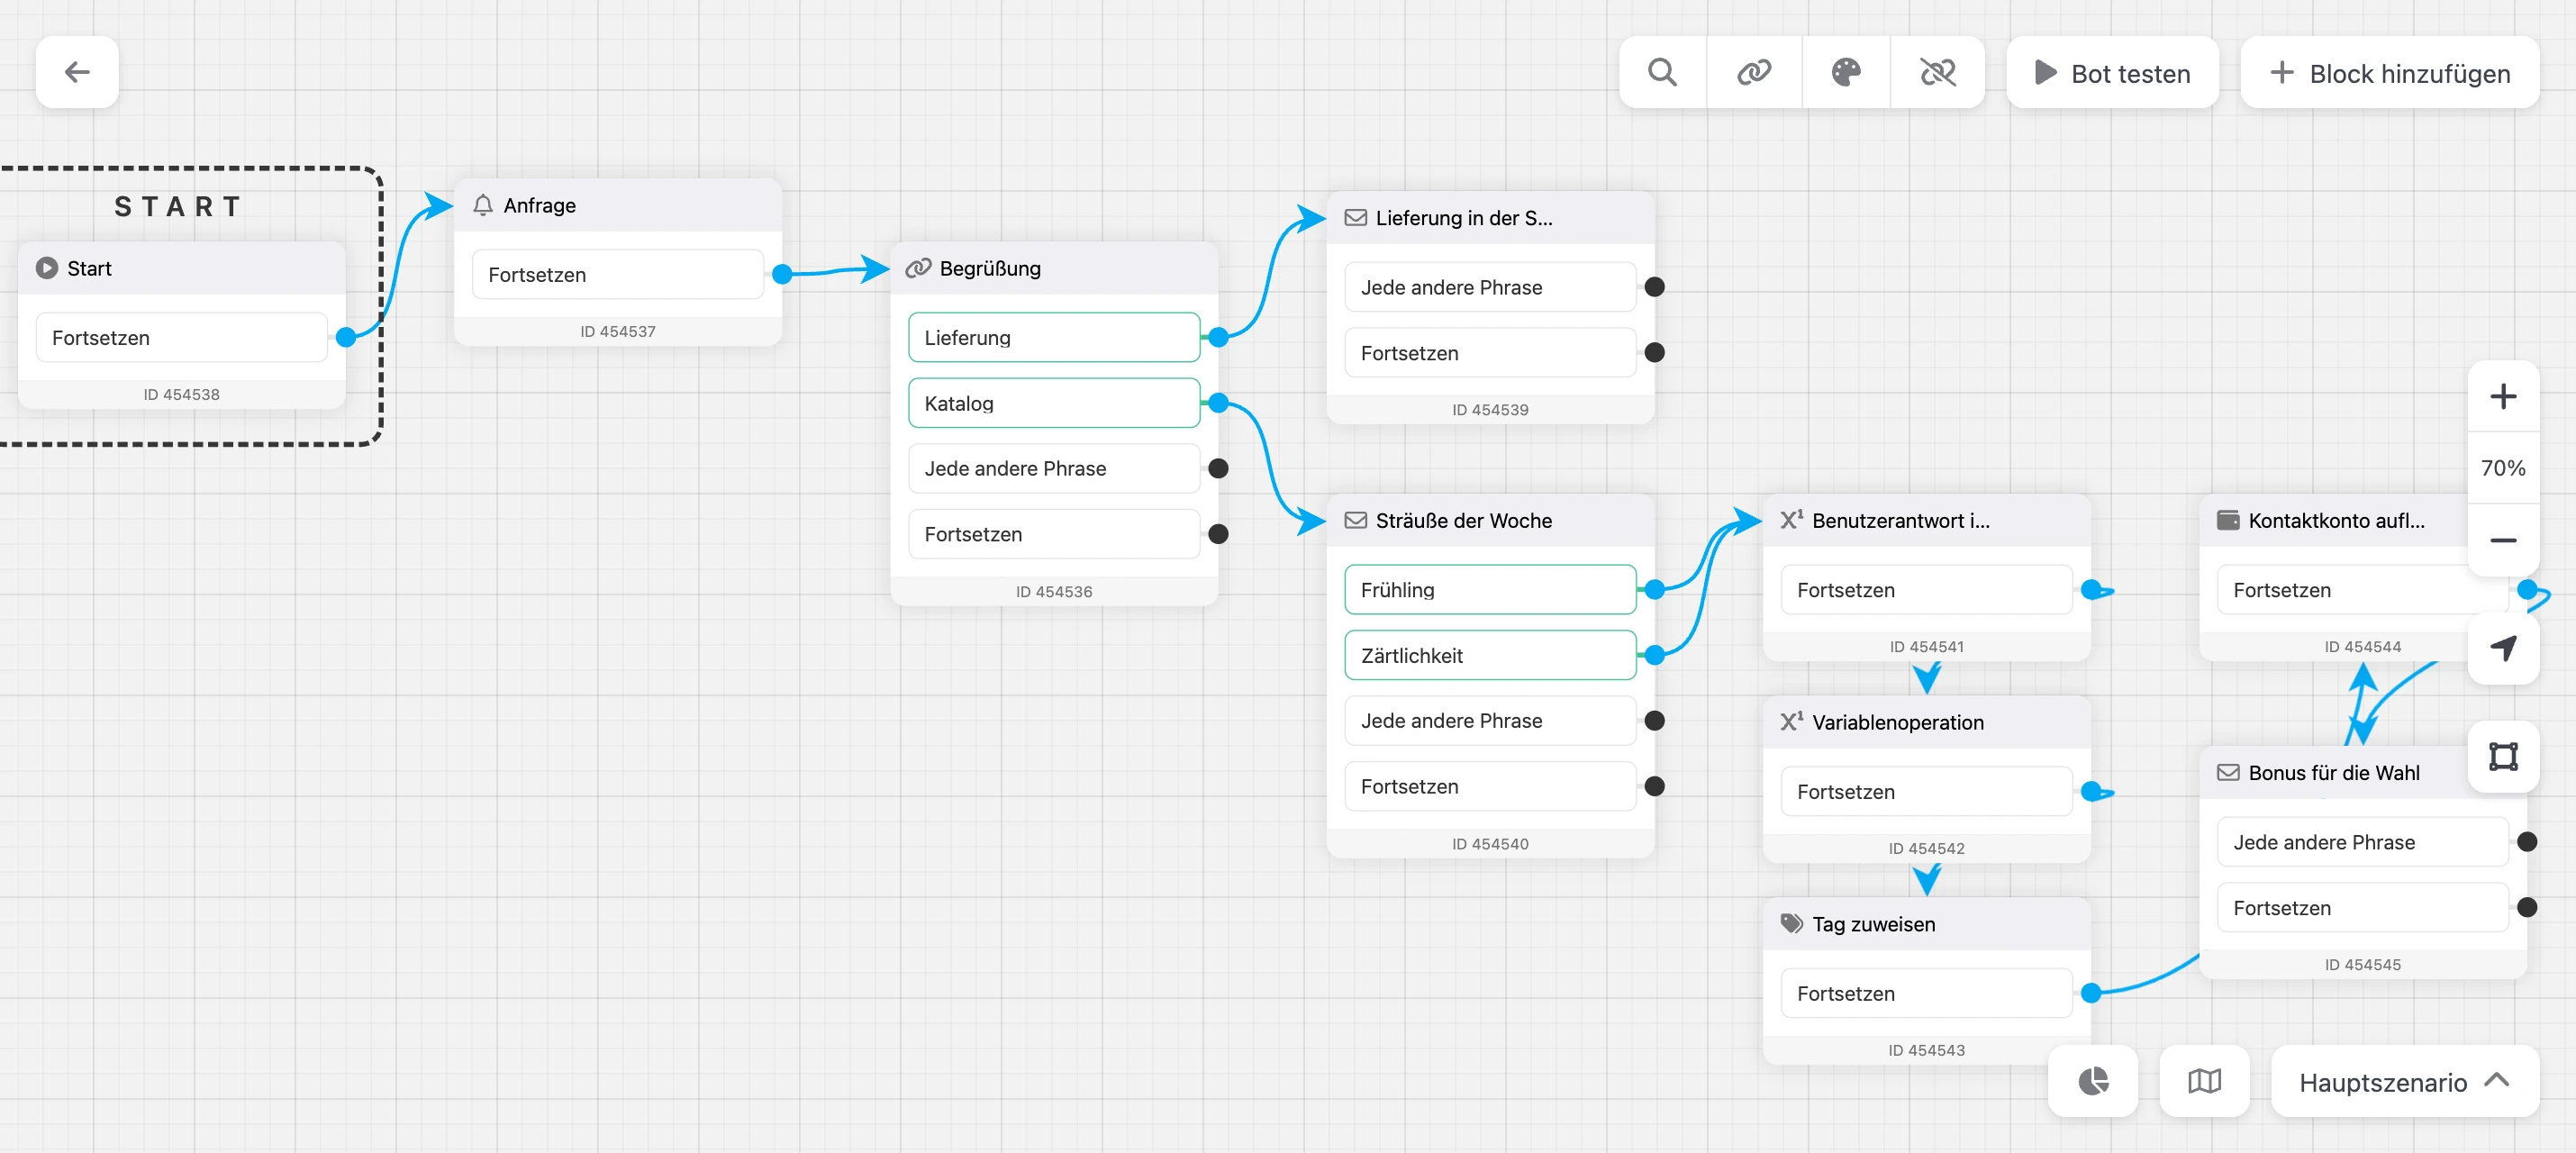
Task: Click the bell icon on Anfrage block
Action: (x=483, y=205)
